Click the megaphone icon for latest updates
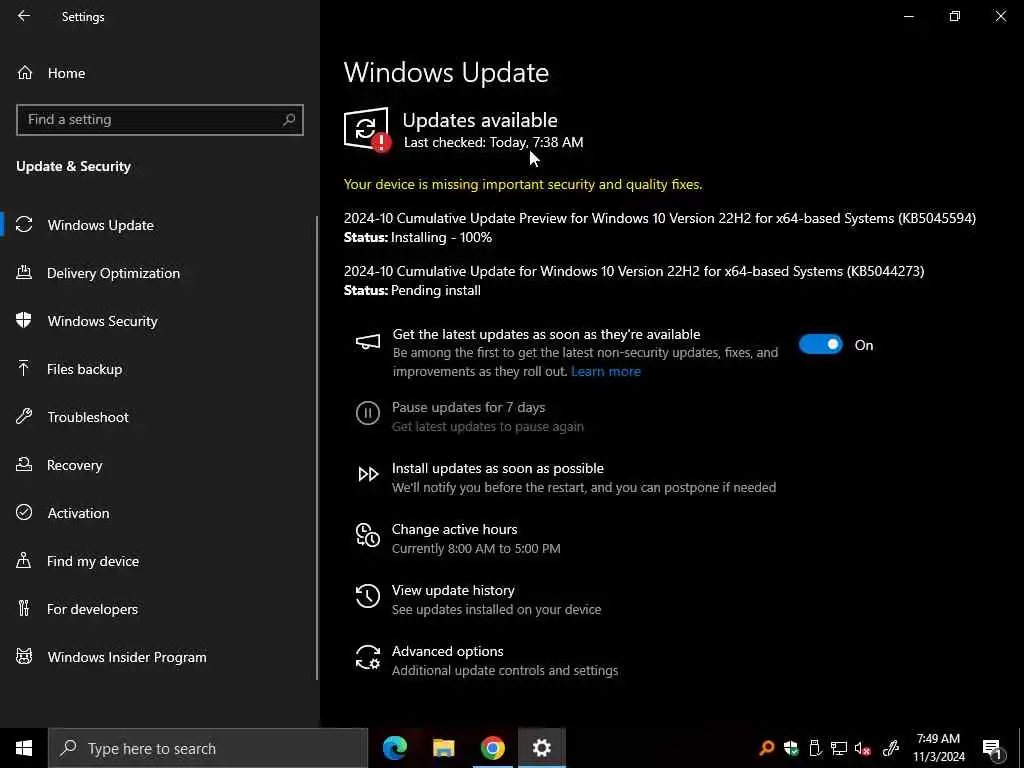This screenshot has width=1024, height=768. [x=368, y=342]
